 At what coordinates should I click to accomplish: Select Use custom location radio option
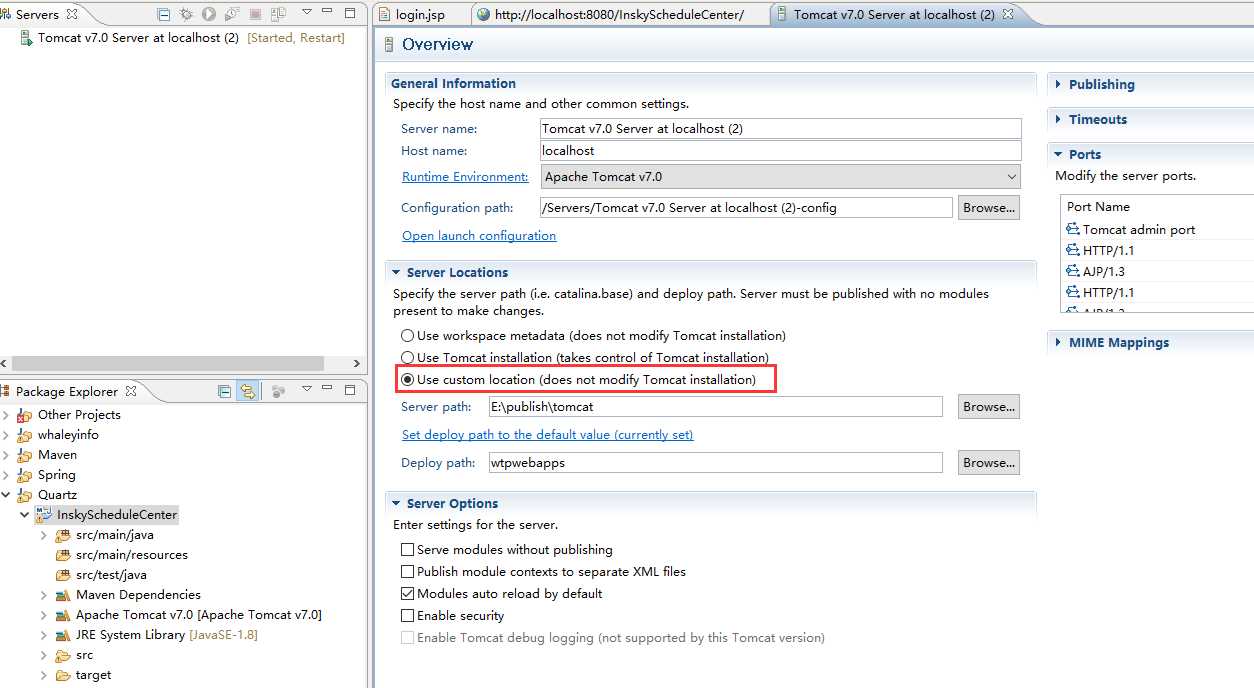[x=407, y=380]
